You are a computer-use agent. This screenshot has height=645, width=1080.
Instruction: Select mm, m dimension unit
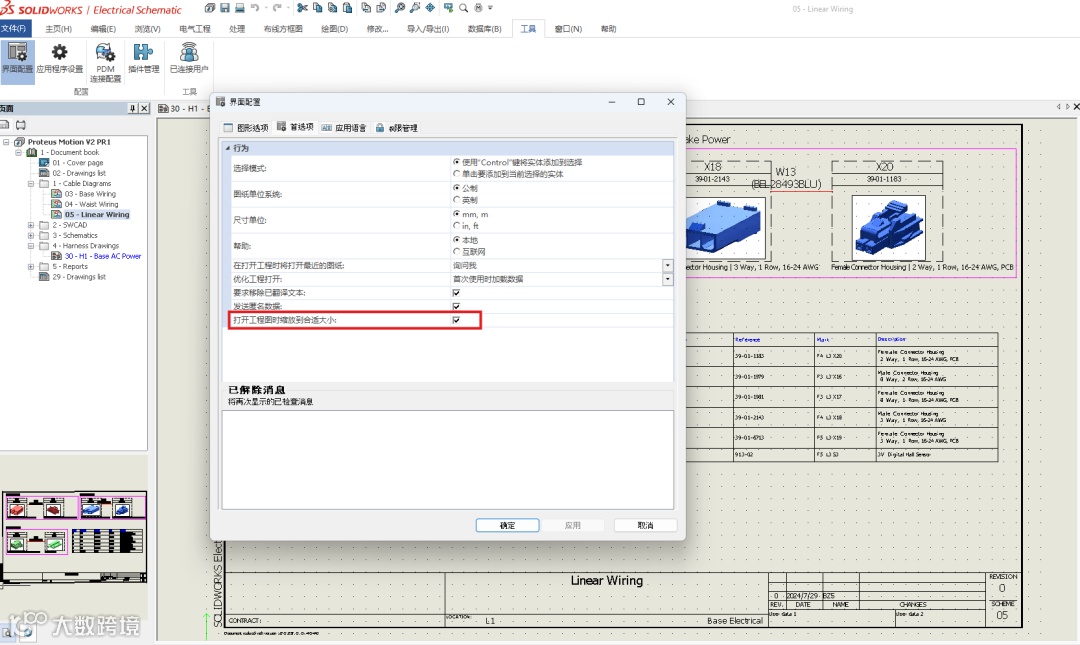pyautogui.click(x=456, y=214)
